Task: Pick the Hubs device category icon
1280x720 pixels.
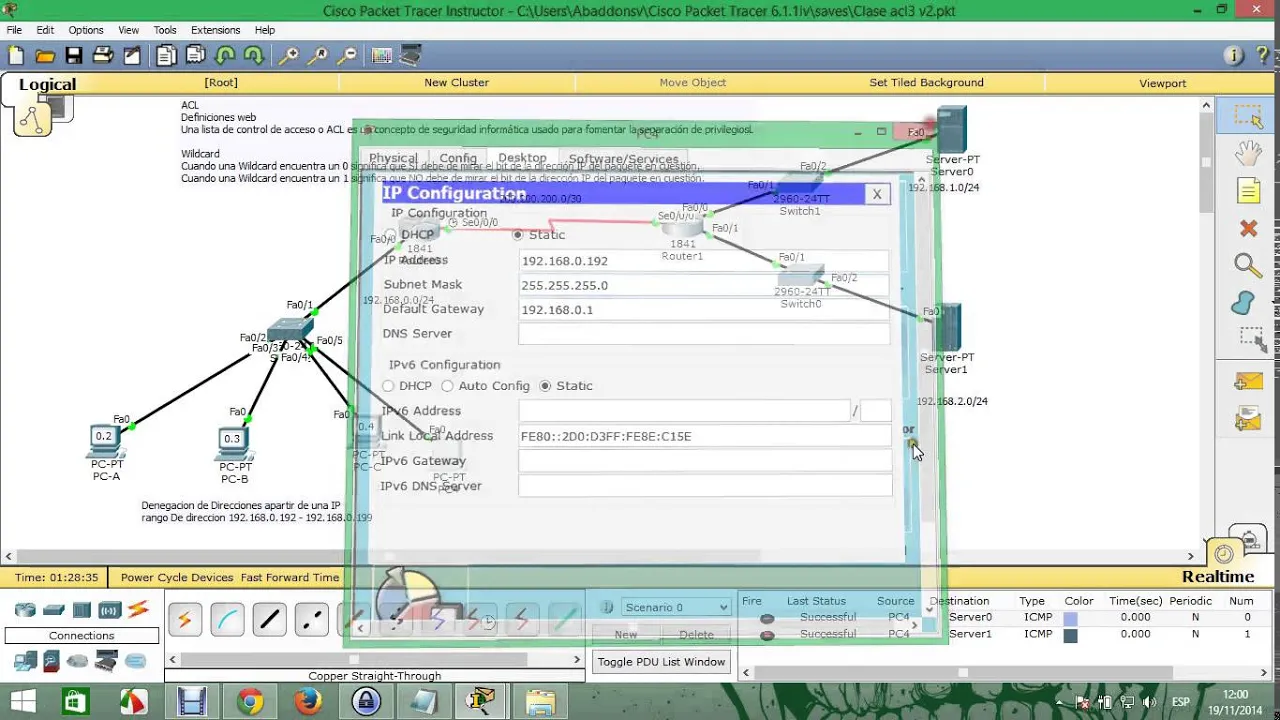Action: [82, 609]
